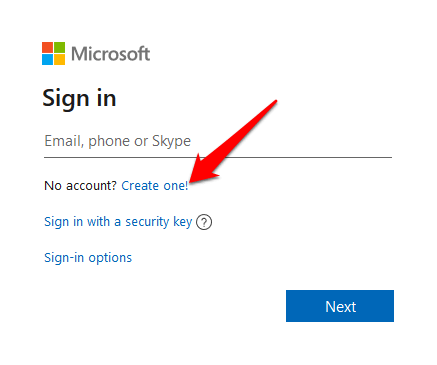Click the green square of Microsoft logo
Screen dimensions: 437x365
click(59, 47)
